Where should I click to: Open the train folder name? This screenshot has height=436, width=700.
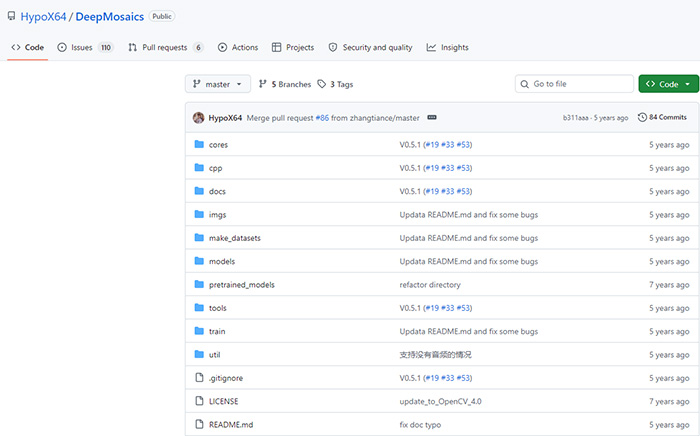tap(217, 331)
